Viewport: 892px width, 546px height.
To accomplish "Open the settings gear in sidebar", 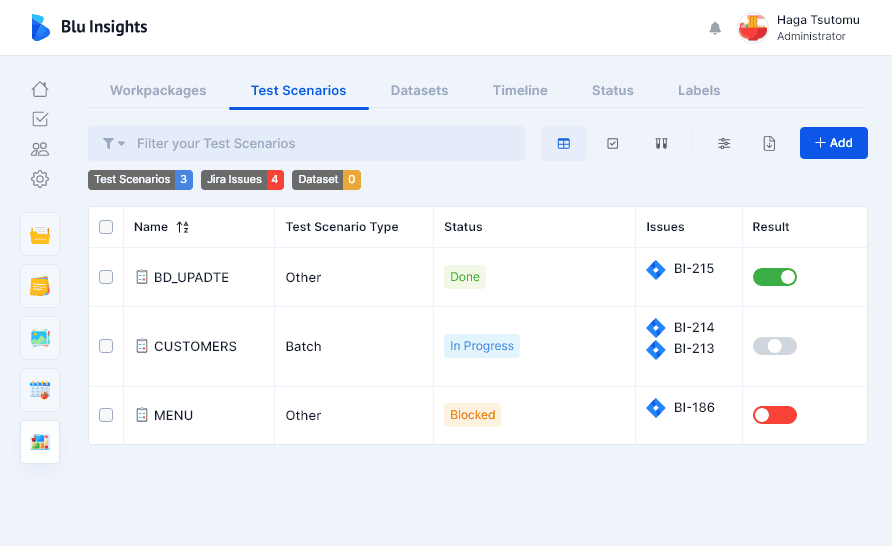I will pos(40,179).
